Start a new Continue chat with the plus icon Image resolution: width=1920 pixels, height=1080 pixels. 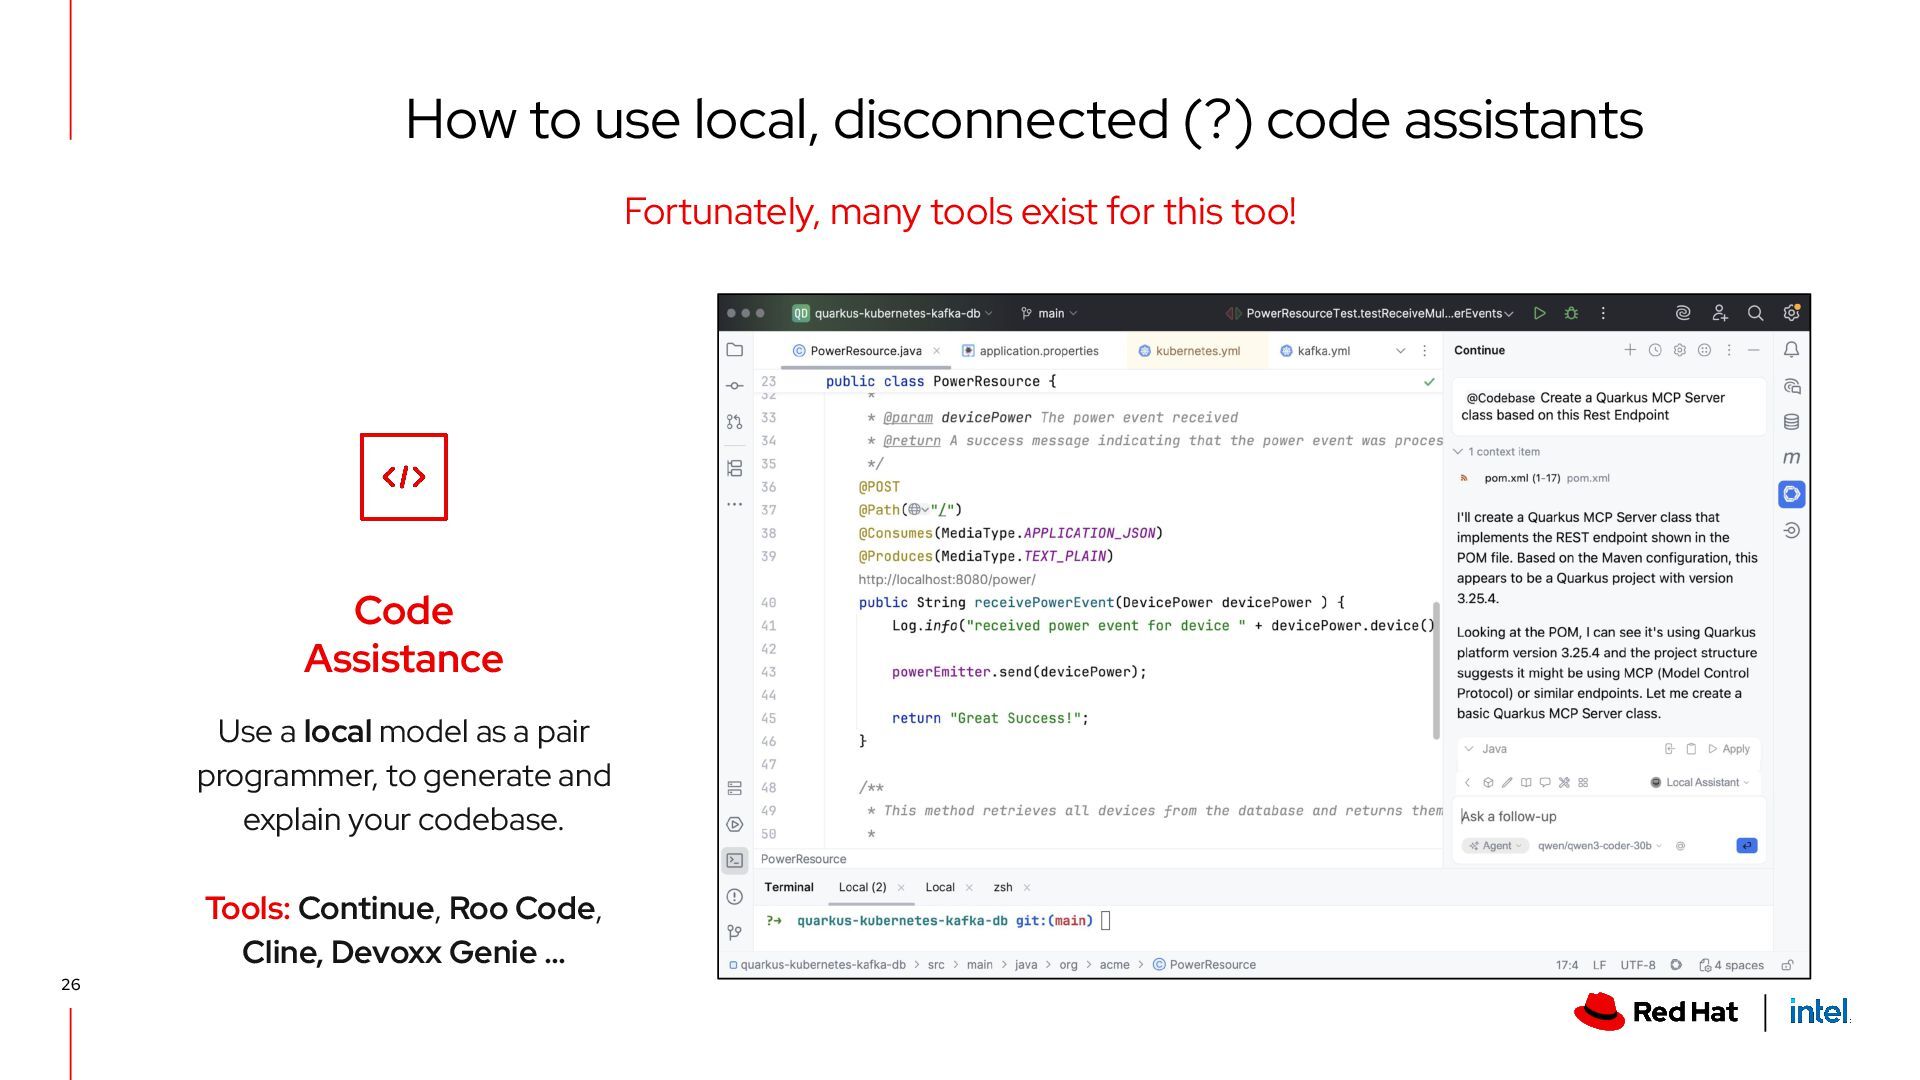(x=1630, y=350)
